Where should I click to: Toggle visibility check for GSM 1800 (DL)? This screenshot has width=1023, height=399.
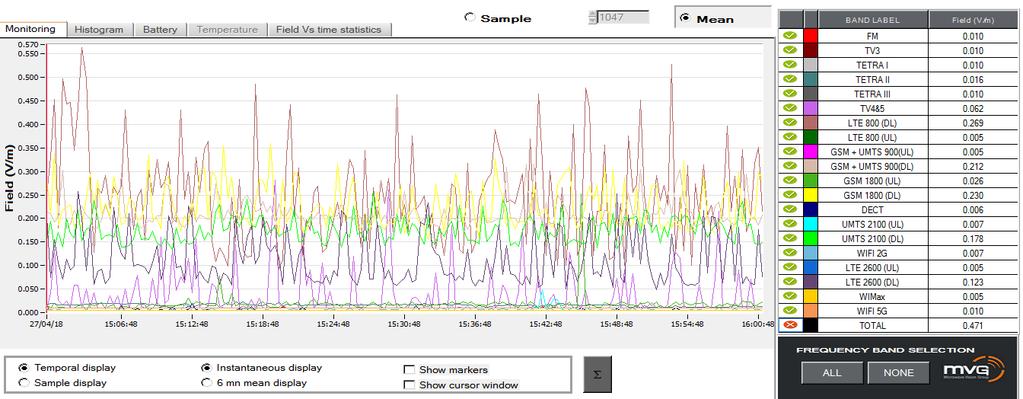pyautogui.click(x=790, y=194)
